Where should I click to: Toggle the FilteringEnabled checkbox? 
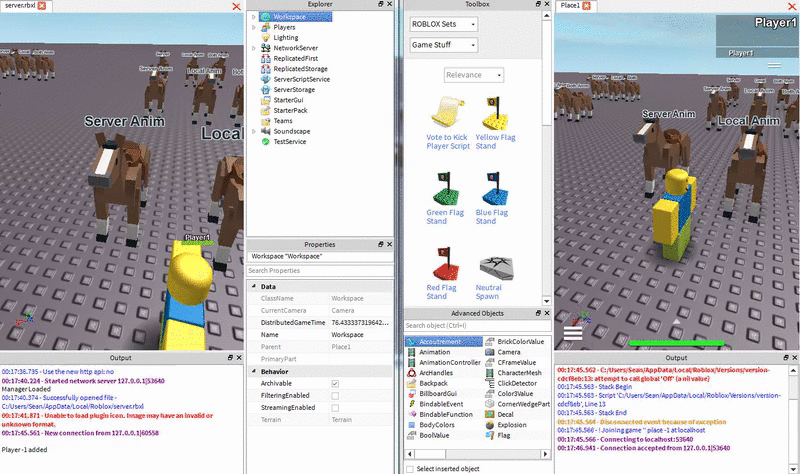[335, 396]
